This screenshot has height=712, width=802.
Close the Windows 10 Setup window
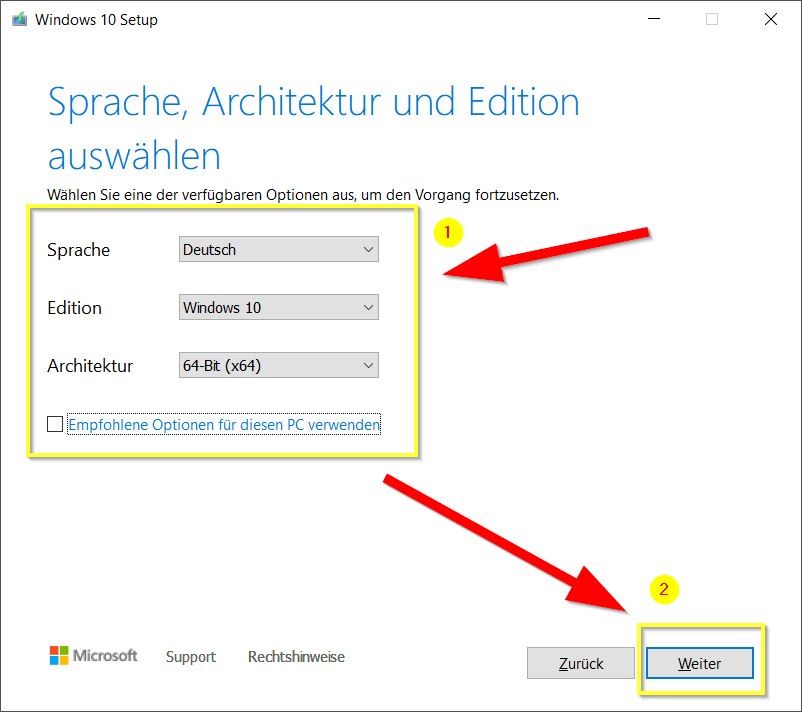[x=771, y=19]
